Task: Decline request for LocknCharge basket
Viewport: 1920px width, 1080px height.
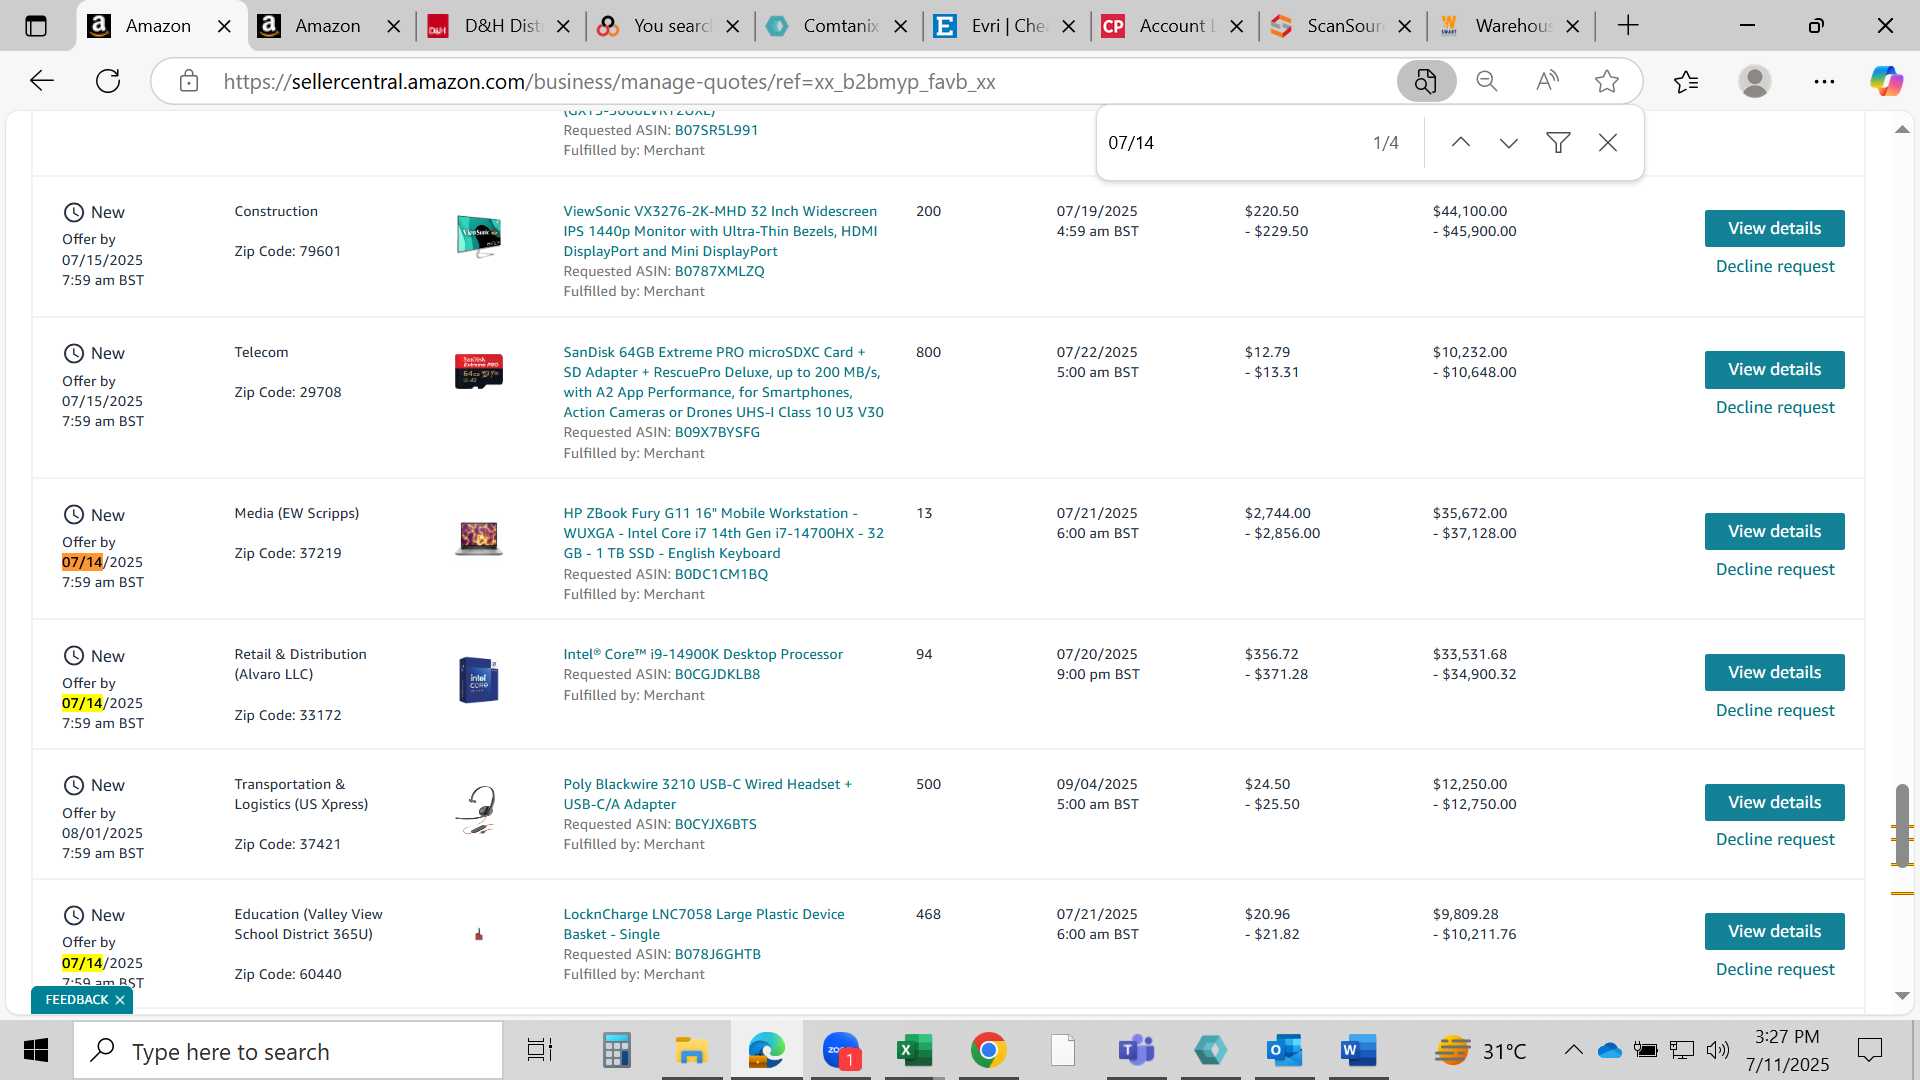Action: [x=1775, y=969]
